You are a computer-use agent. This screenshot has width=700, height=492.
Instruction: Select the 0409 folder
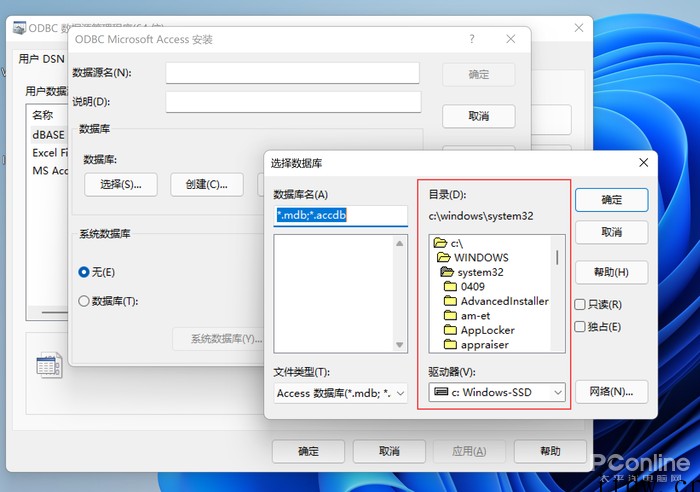pyautogui.click(x=464, y=287)
